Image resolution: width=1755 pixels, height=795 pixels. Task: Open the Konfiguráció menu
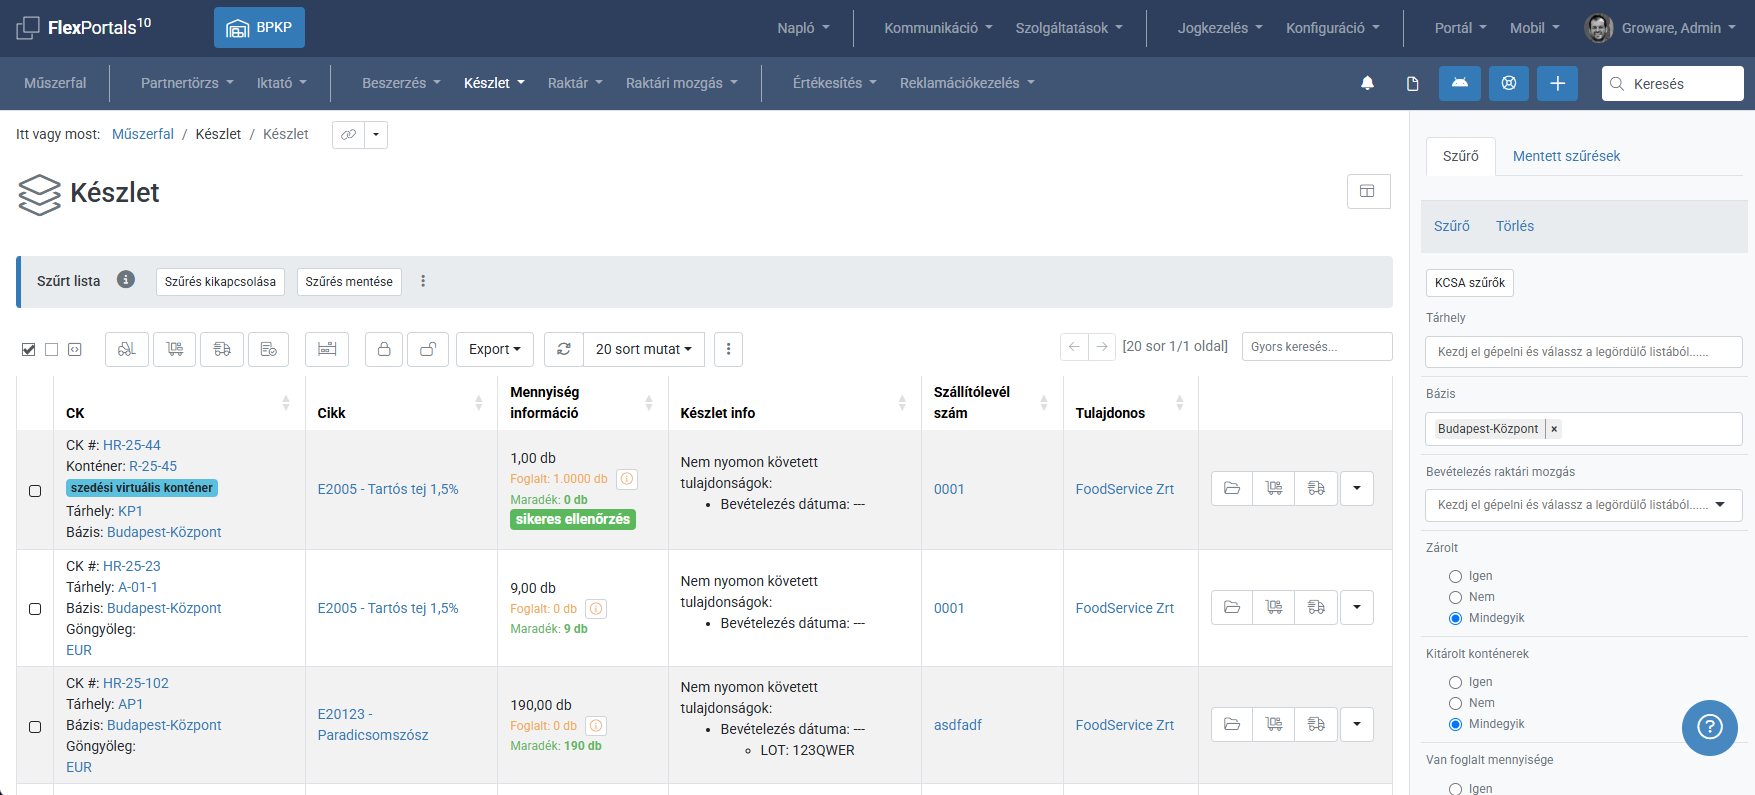point(1332,28)
